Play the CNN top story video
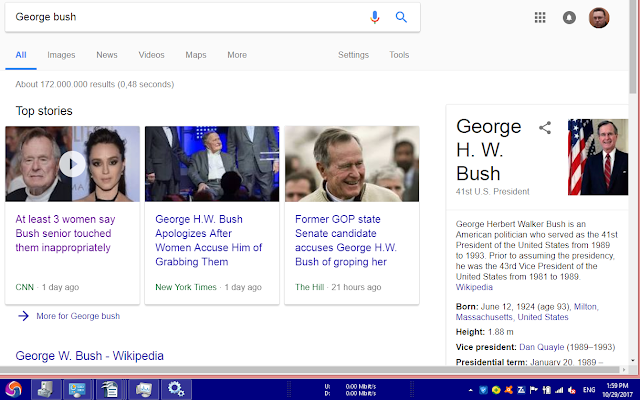The image size is (640, 400). pos(72,164)
